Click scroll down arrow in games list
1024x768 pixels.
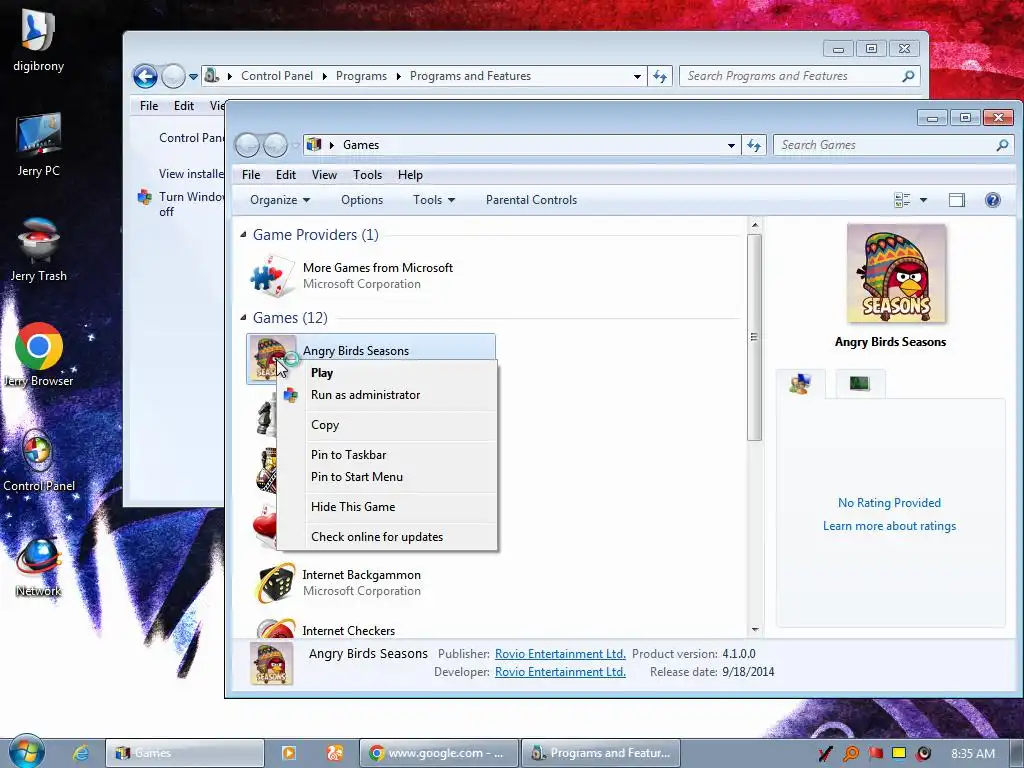pyautogui.click(x=755, y=630)
